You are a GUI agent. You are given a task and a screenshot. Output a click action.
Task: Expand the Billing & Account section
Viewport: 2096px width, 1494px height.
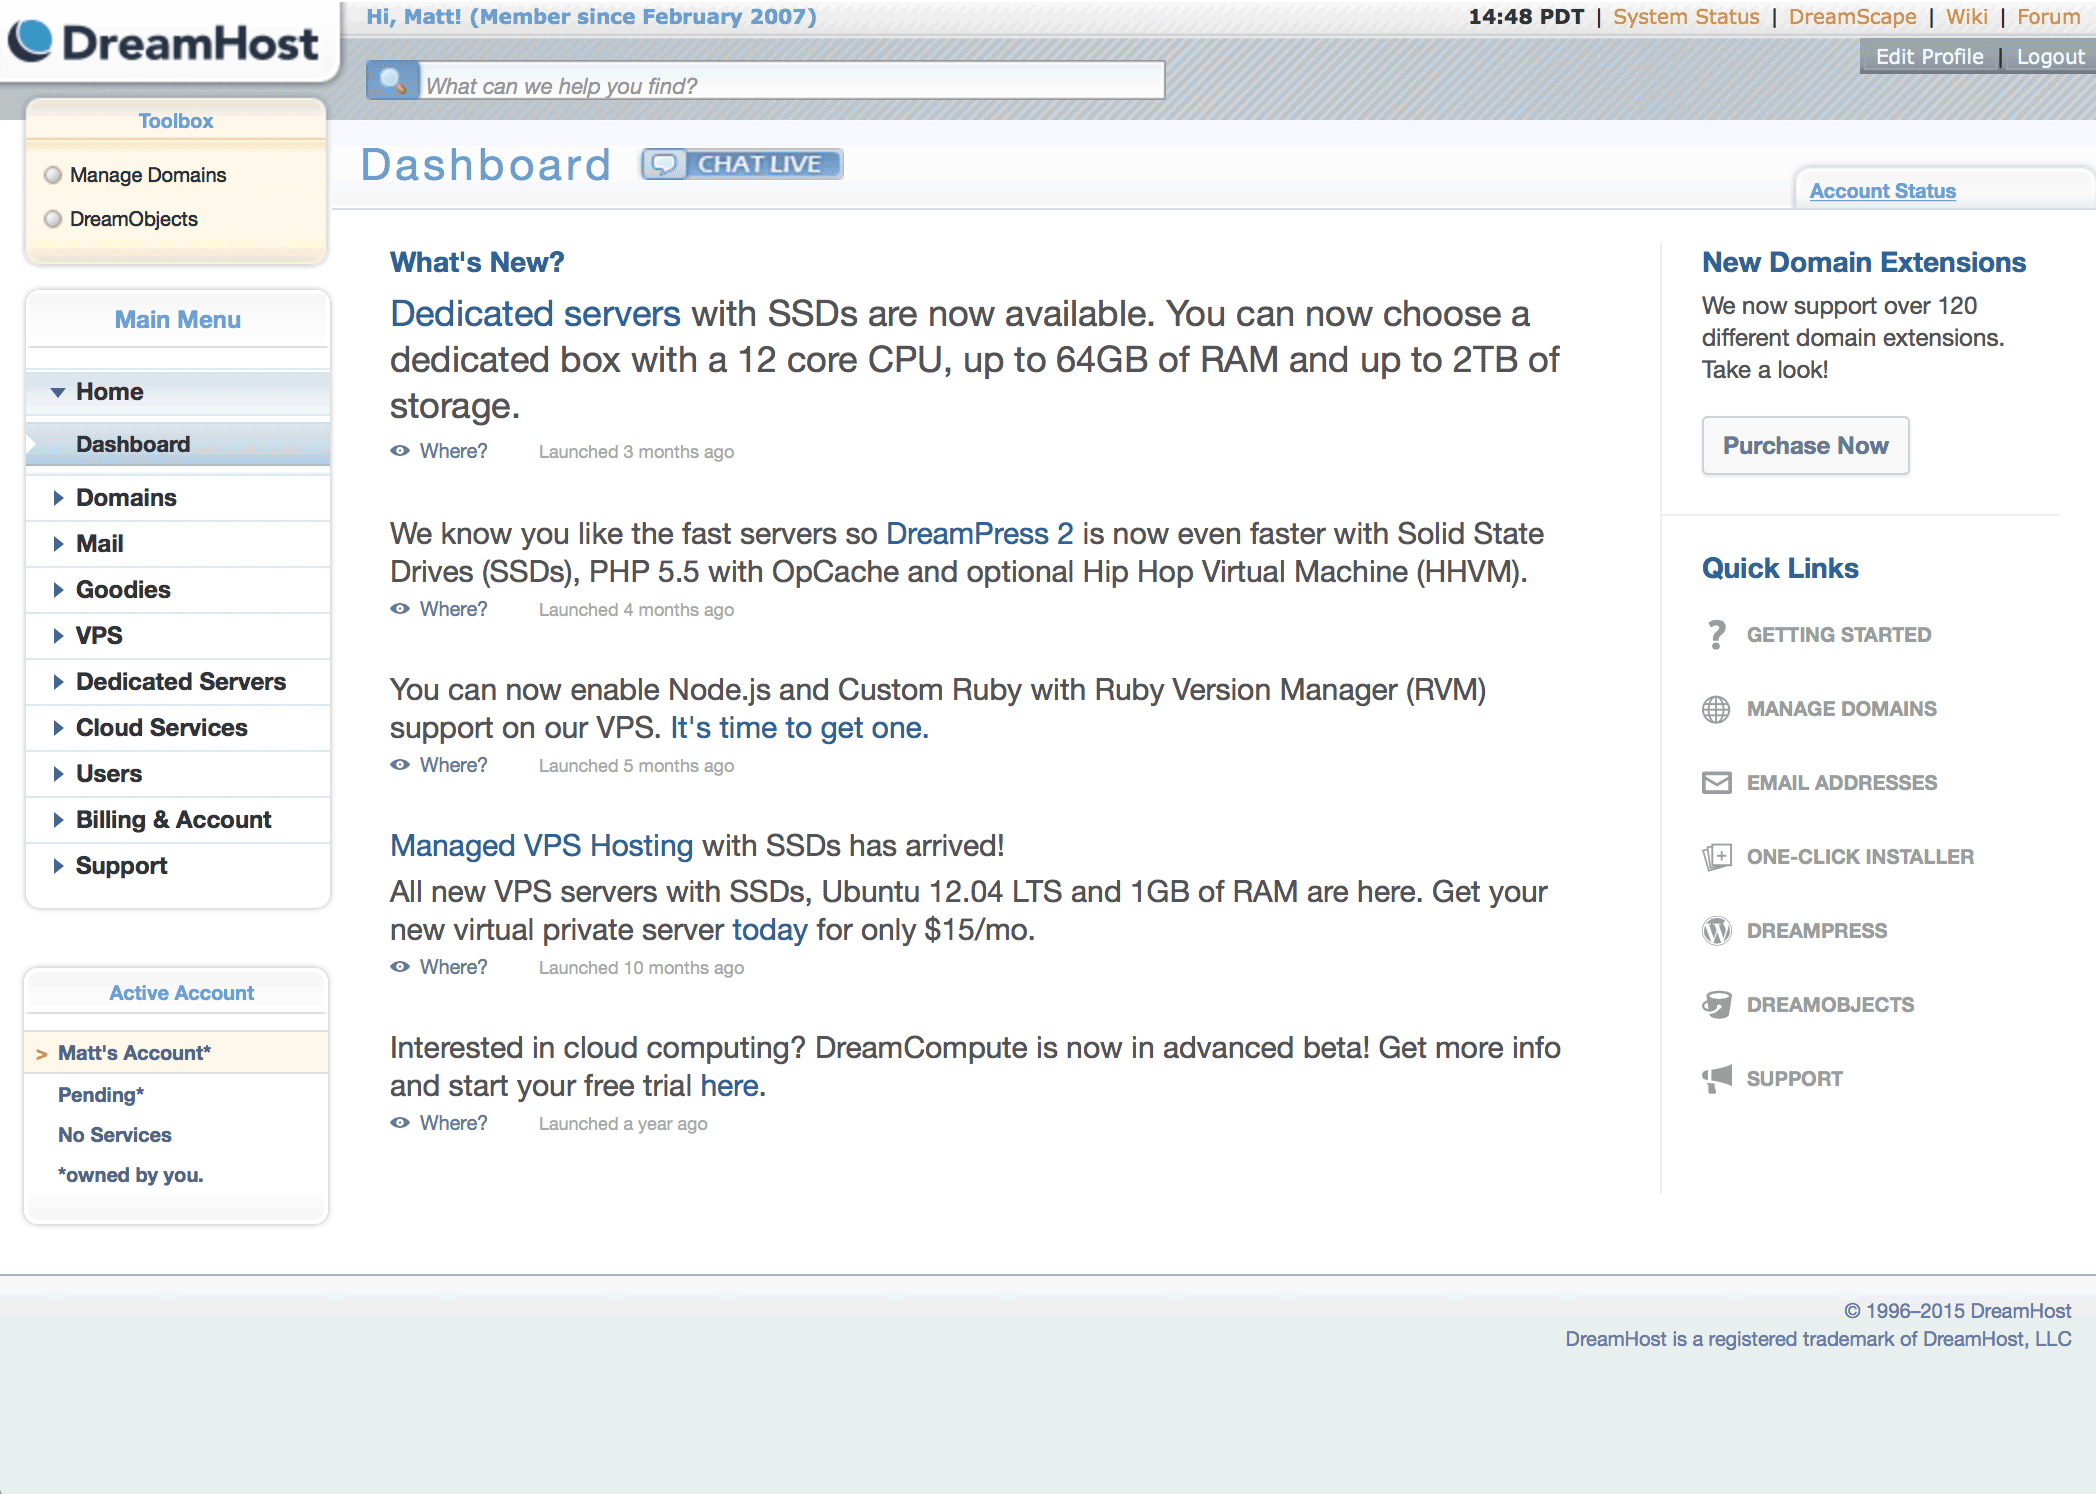click(x=172, y=819)
